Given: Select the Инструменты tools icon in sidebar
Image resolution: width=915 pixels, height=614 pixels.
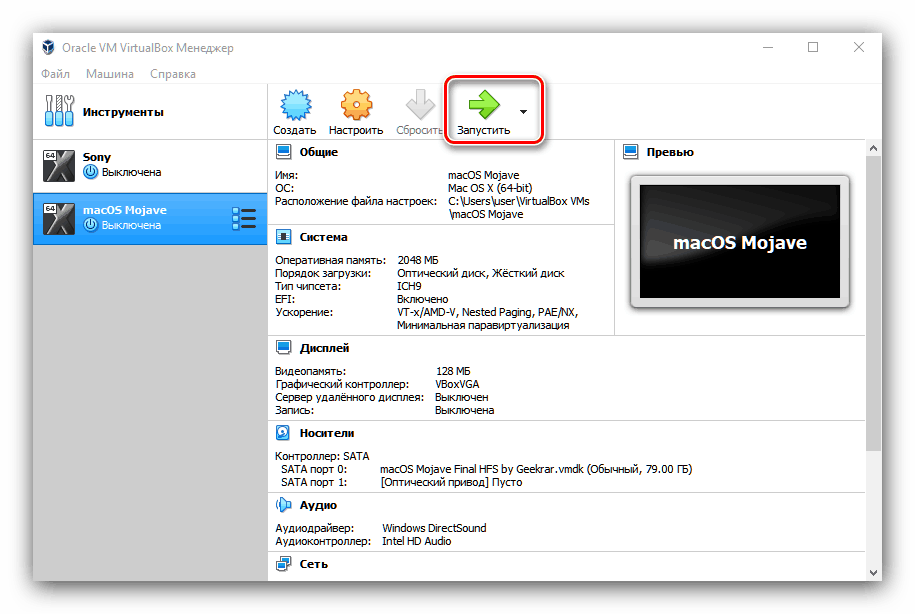Looking at the screenshot, I should (58, 110).
